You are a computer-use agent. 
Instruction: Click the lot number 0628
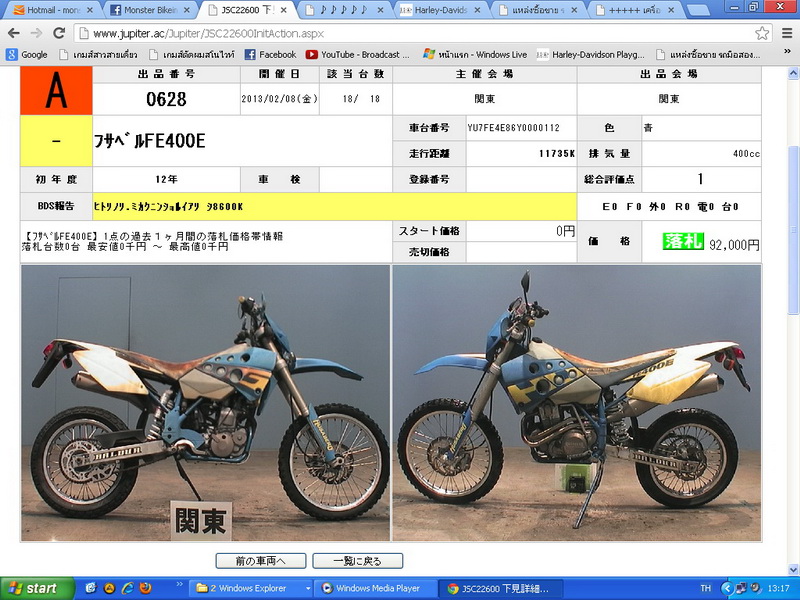click(166, 99)
